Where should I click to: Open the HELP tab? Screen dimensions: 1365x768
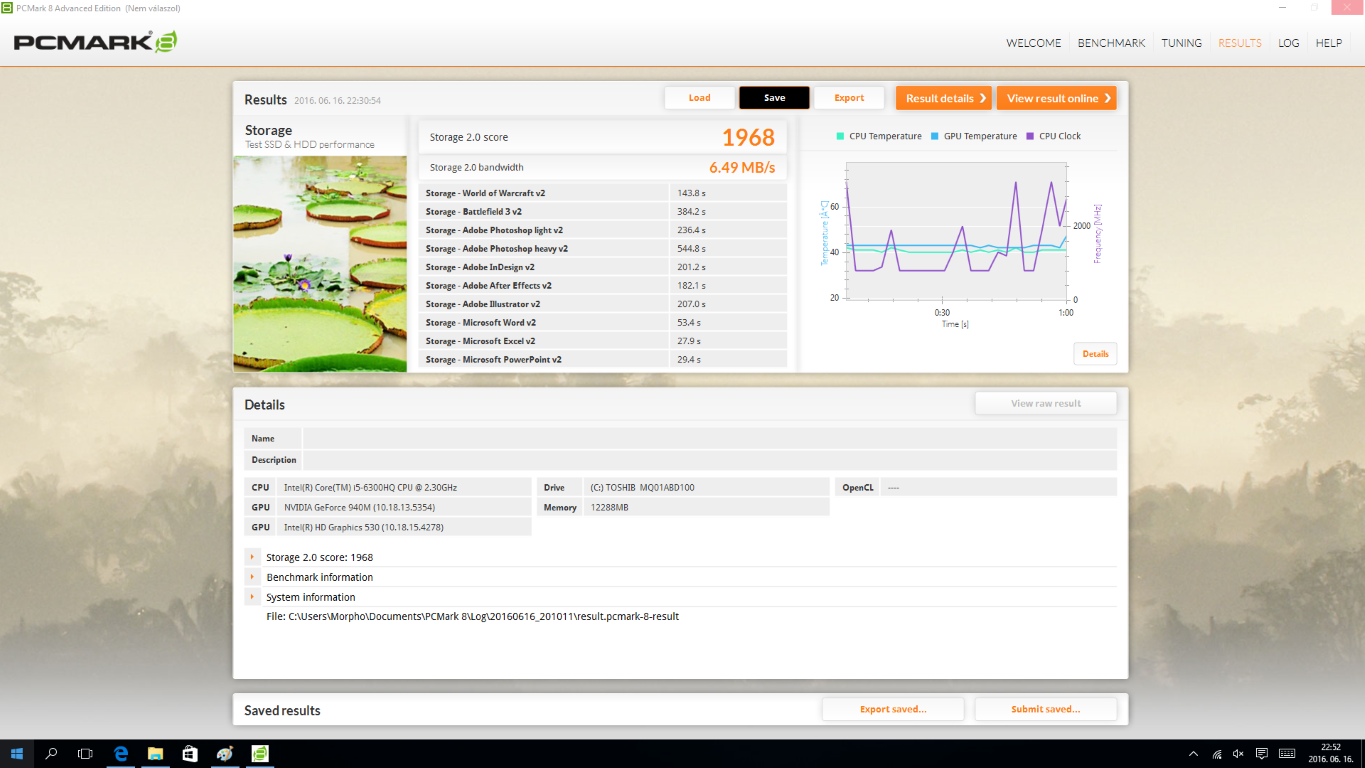[1329, 43]
